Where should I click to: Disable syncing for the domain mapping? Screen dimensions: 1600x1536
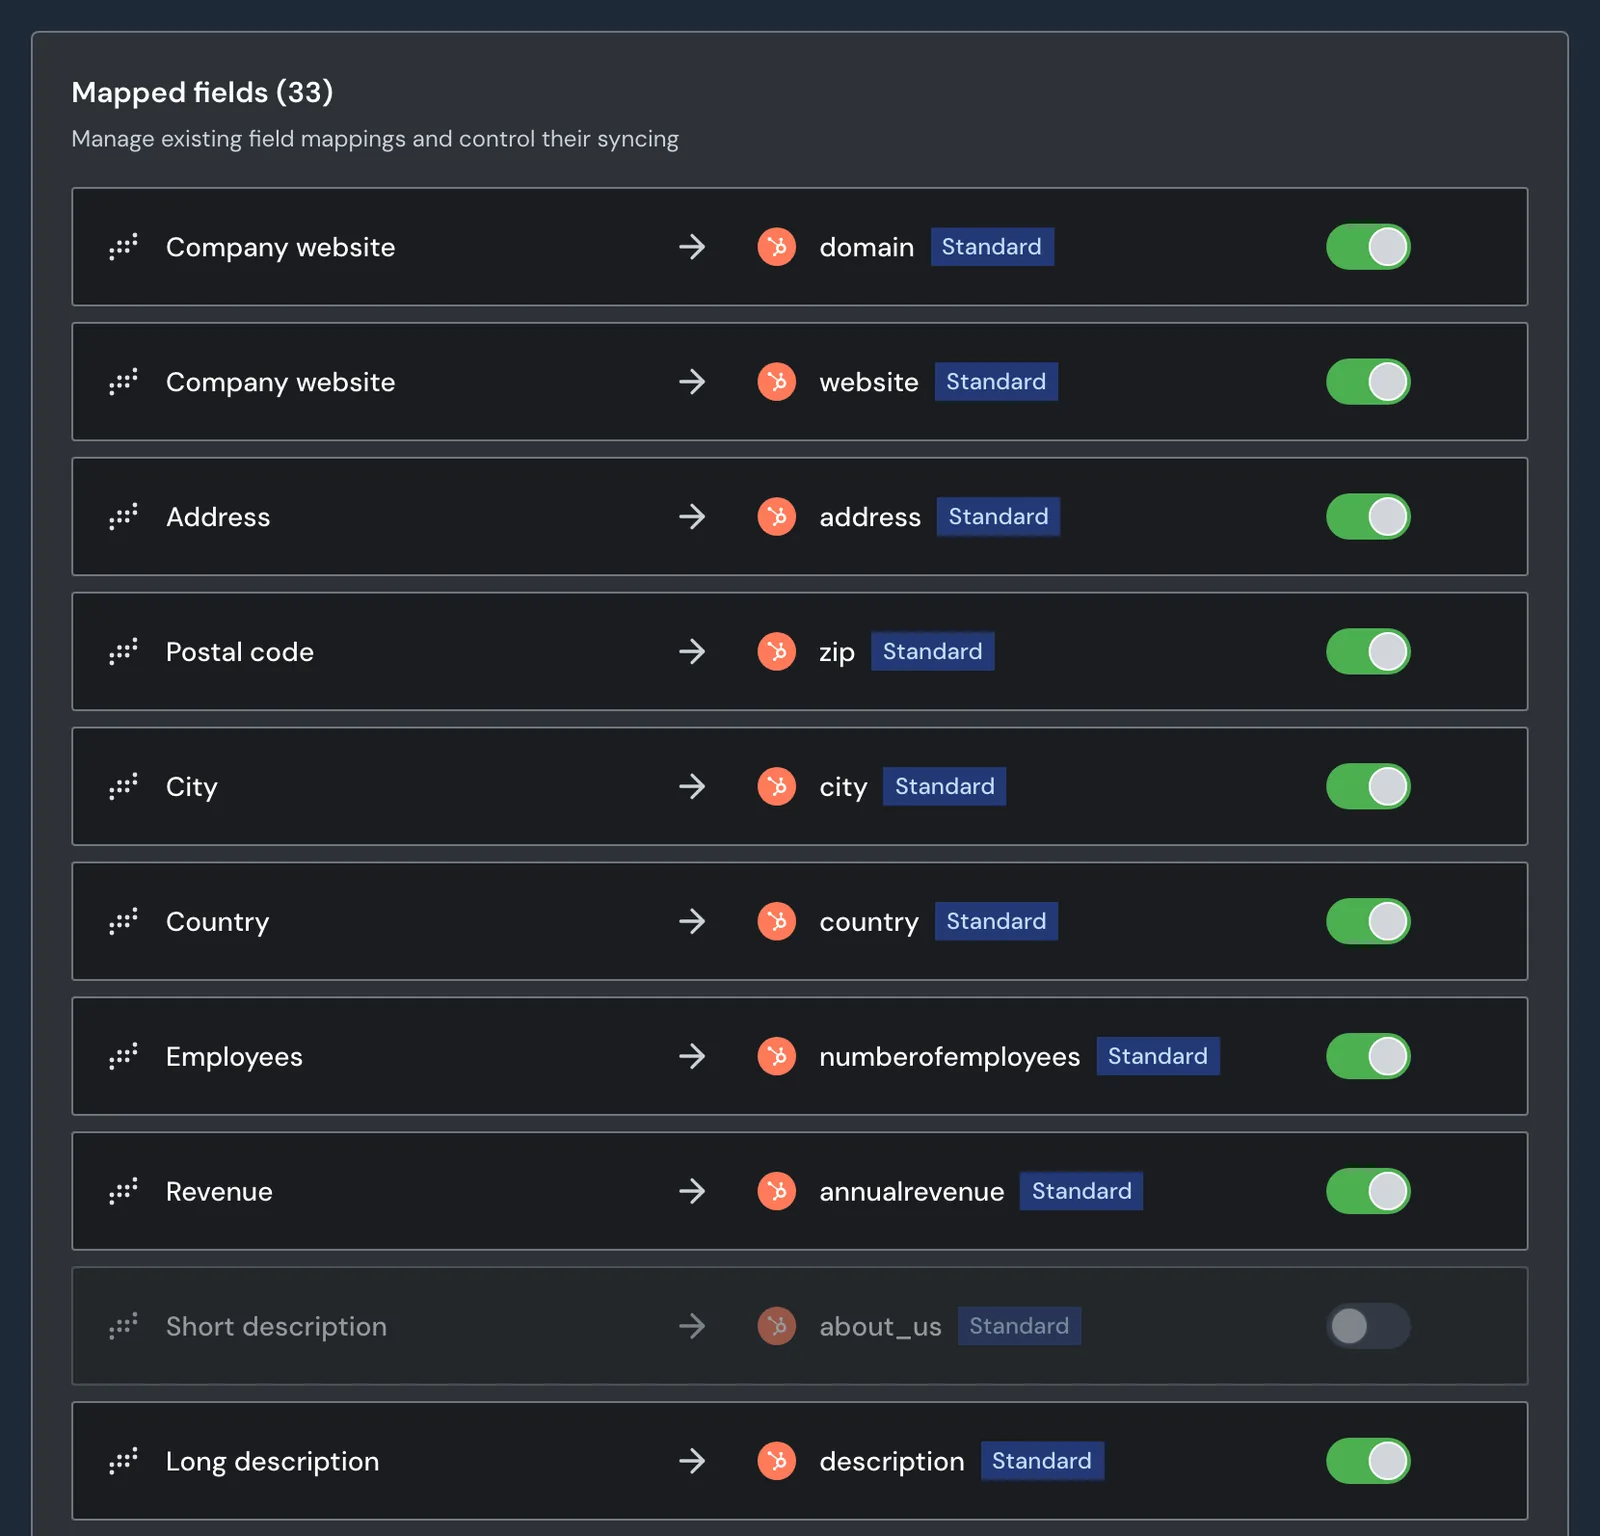coord(1368,247)
